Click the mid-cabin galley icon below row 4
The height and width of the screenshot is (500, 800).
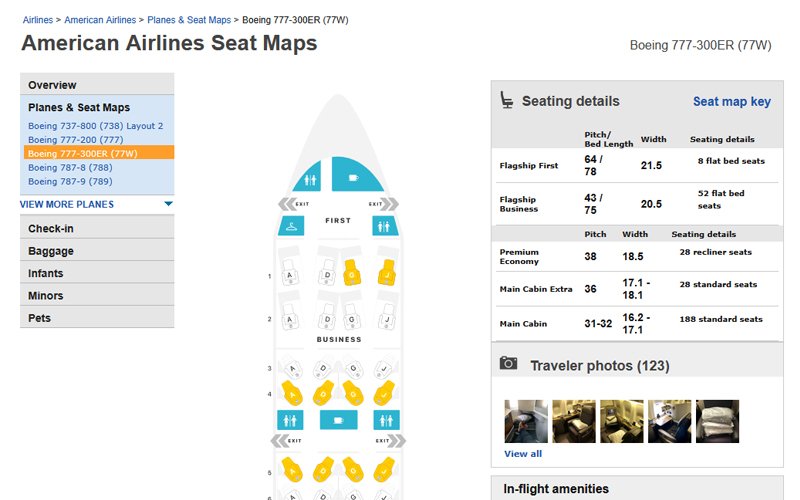(339, 420)
